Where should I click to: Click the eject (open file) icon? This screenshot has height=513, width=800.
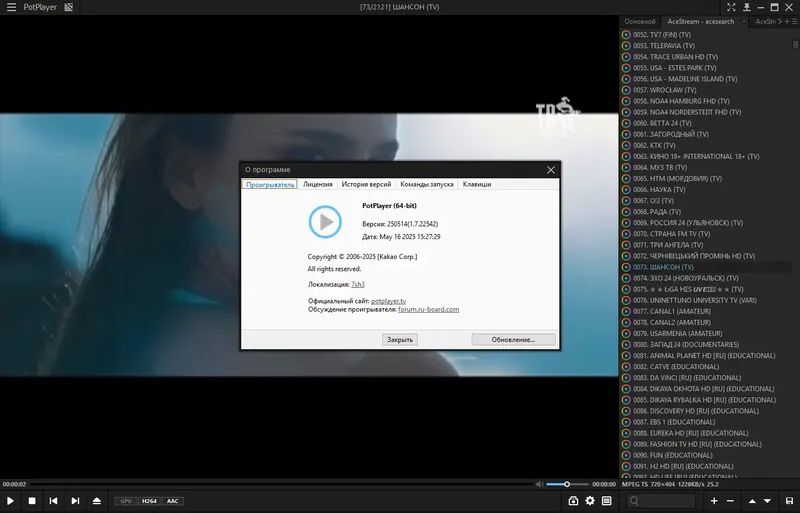97,501
